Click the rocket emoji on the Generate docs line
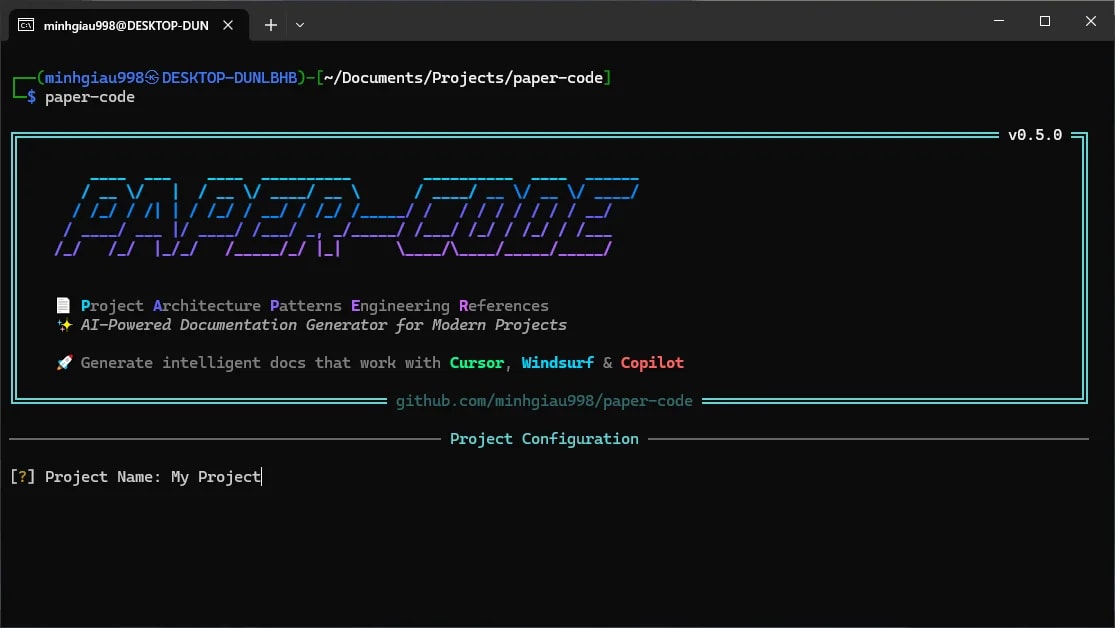This screenshot has height=628, width=1115. (x=63, y=362)
